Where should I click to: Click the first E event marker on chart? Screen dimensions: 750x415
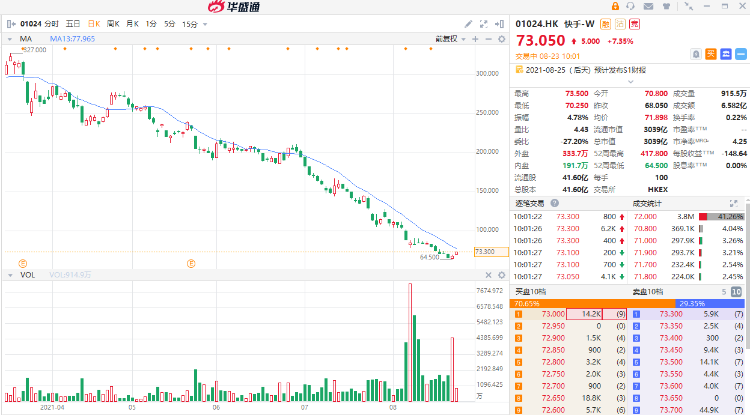(23, 263)
